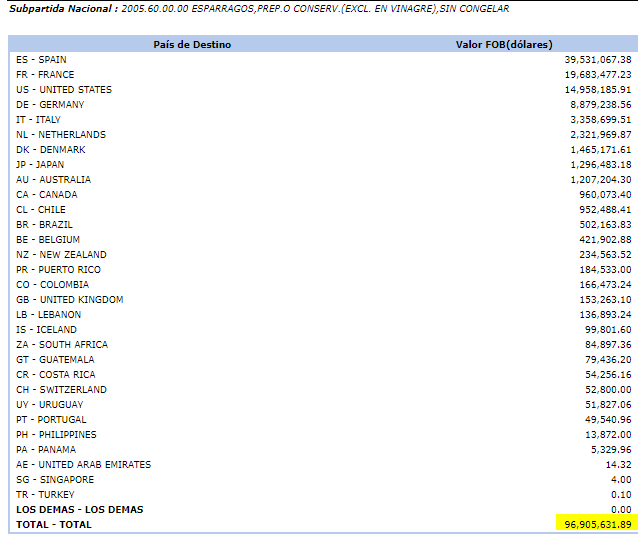The image size is (638, 535).
Task: Click Puerto Rico's value 184,533.00
Action: coord(605,270)
